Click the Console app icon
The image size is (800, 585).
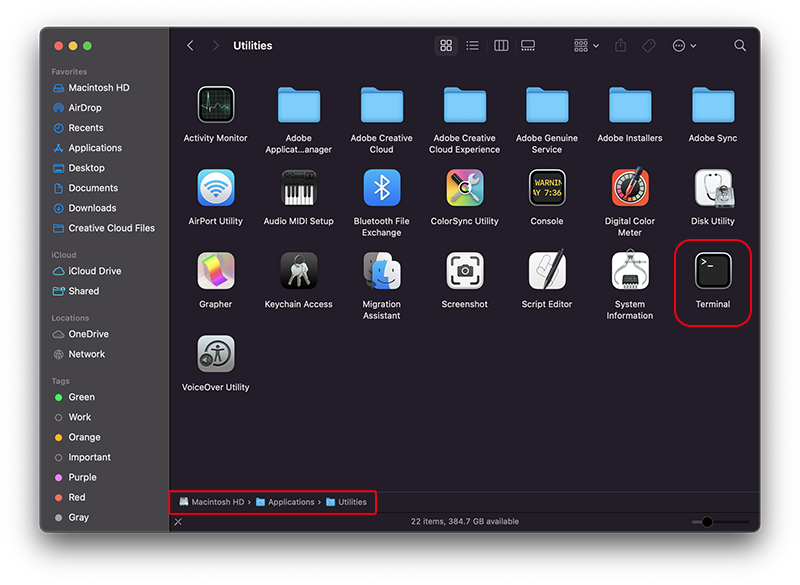[x=547, y=188]
